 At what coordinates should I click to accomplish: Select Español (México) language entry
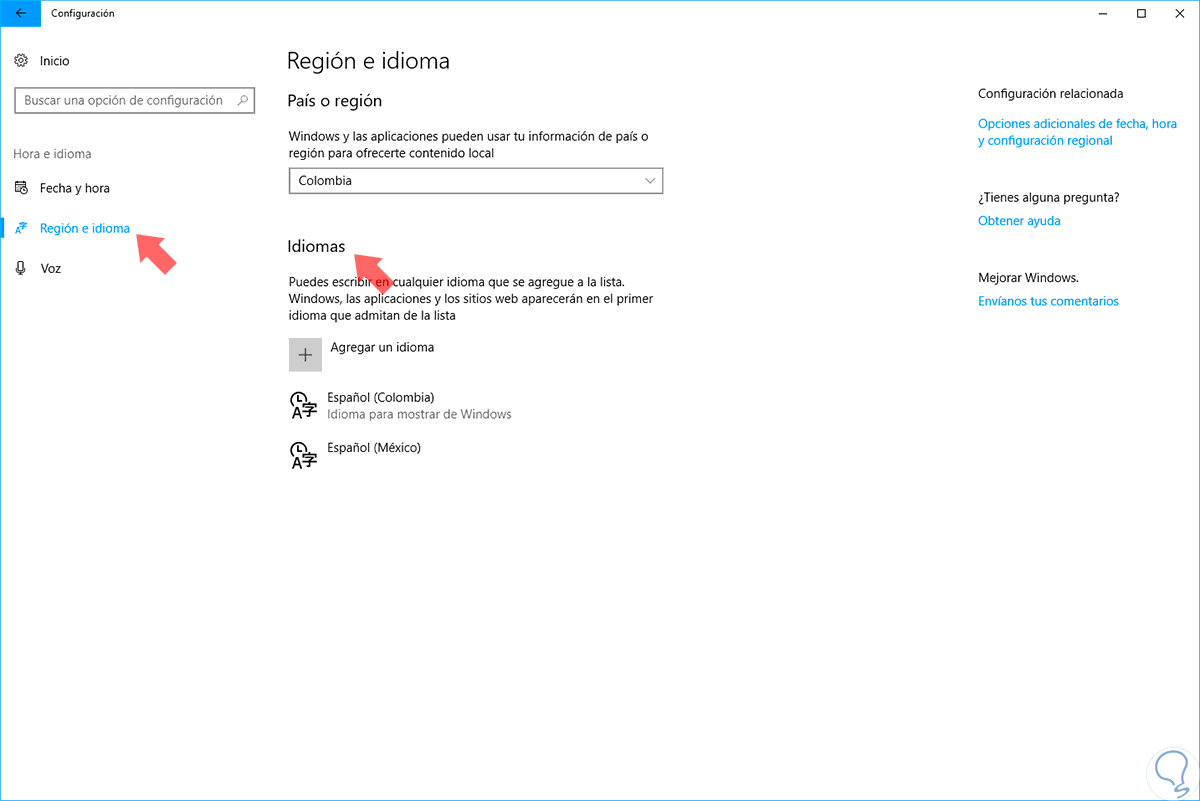(374, 448)
